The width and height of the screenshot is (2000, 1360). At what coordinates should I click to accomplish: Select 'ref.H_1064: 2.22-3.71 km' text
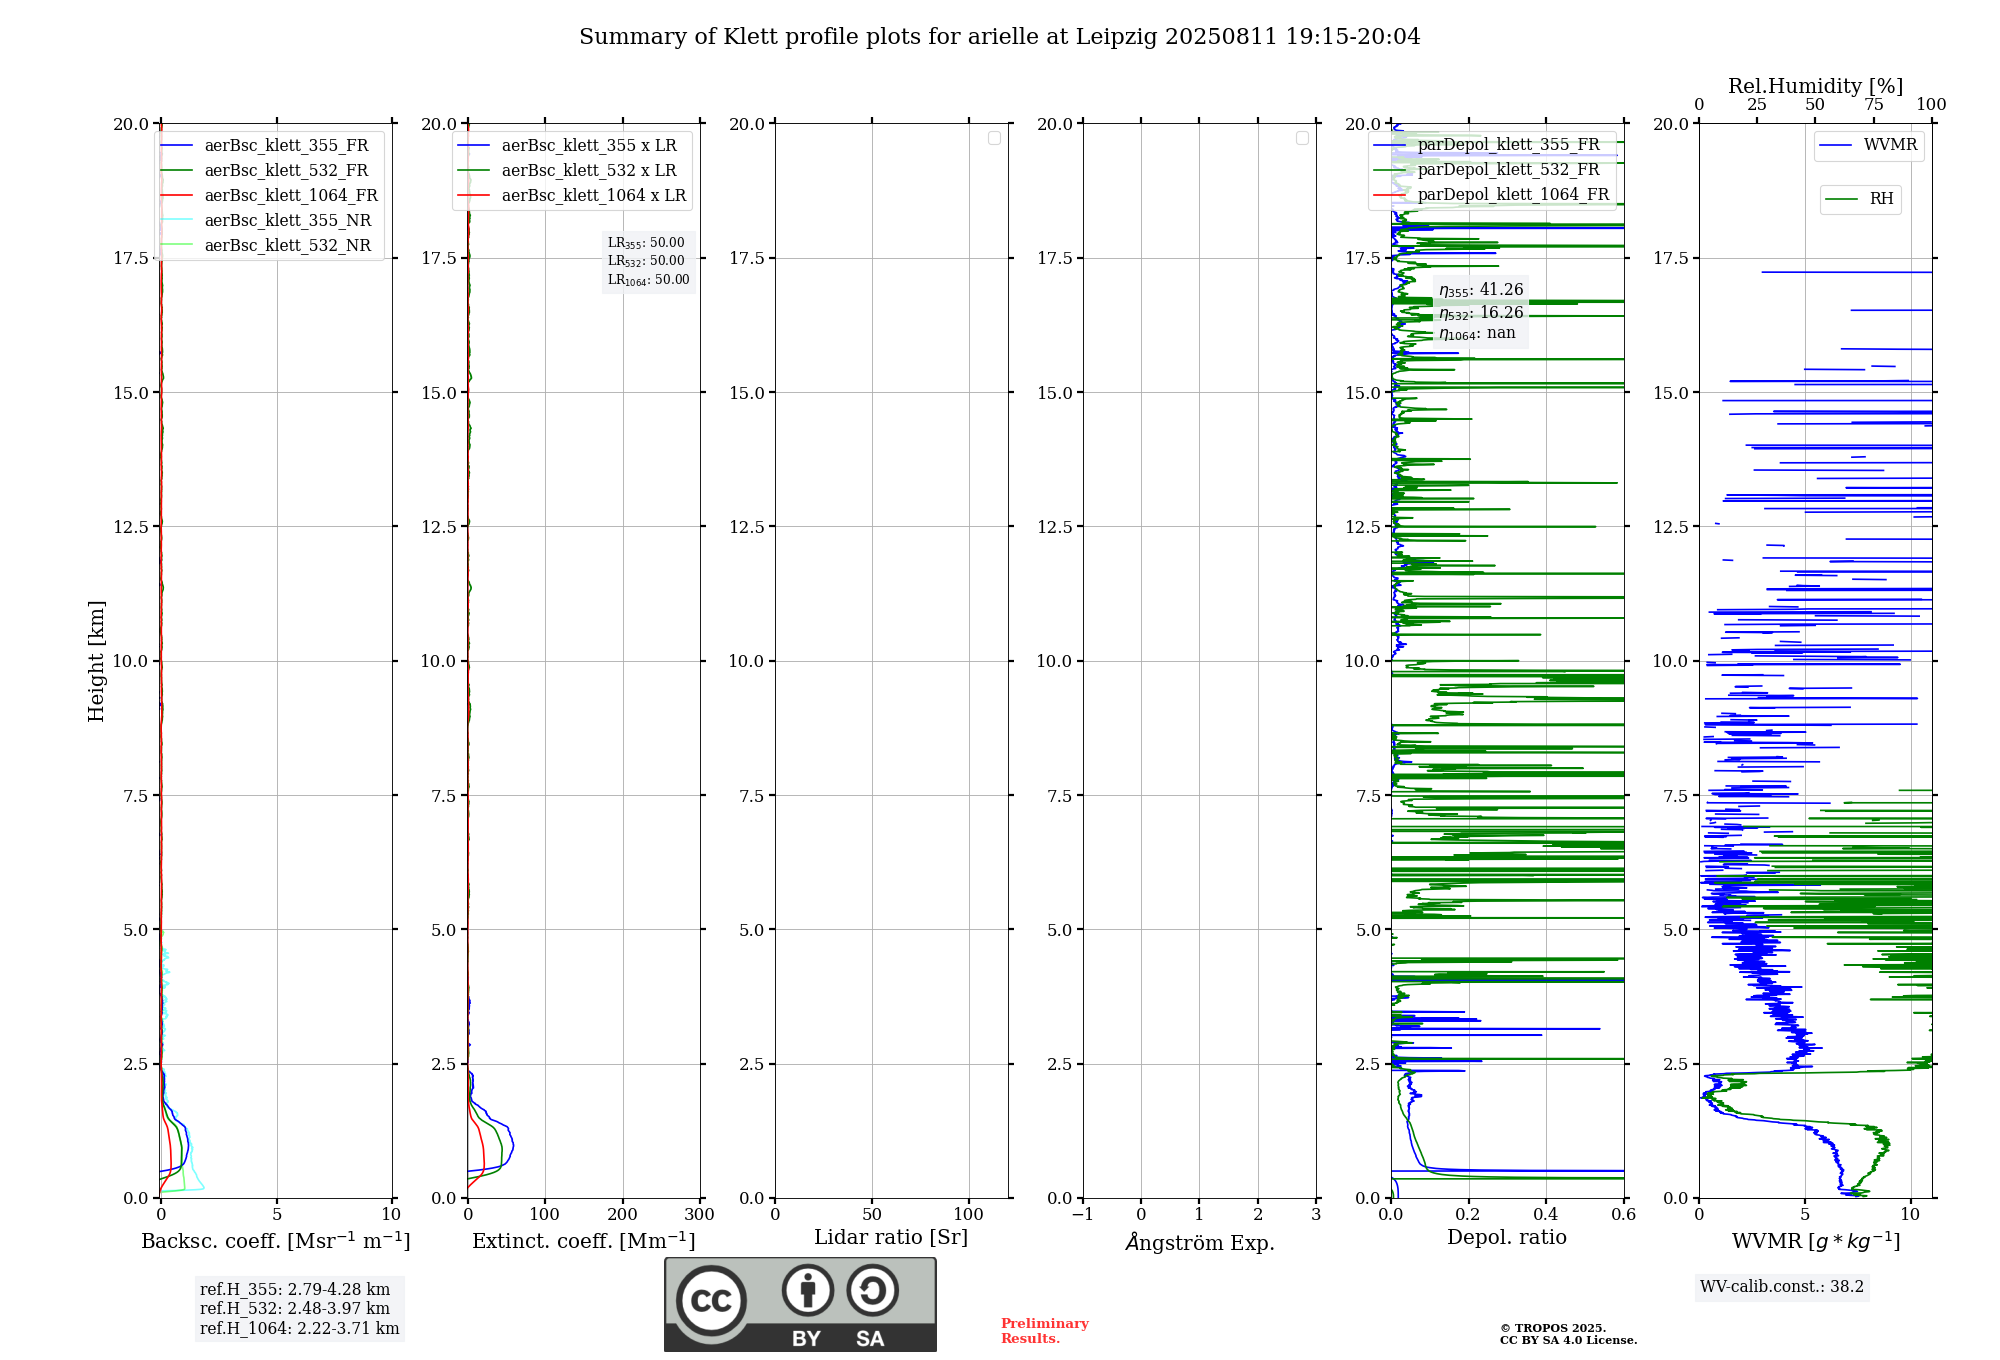[300, 1329]
